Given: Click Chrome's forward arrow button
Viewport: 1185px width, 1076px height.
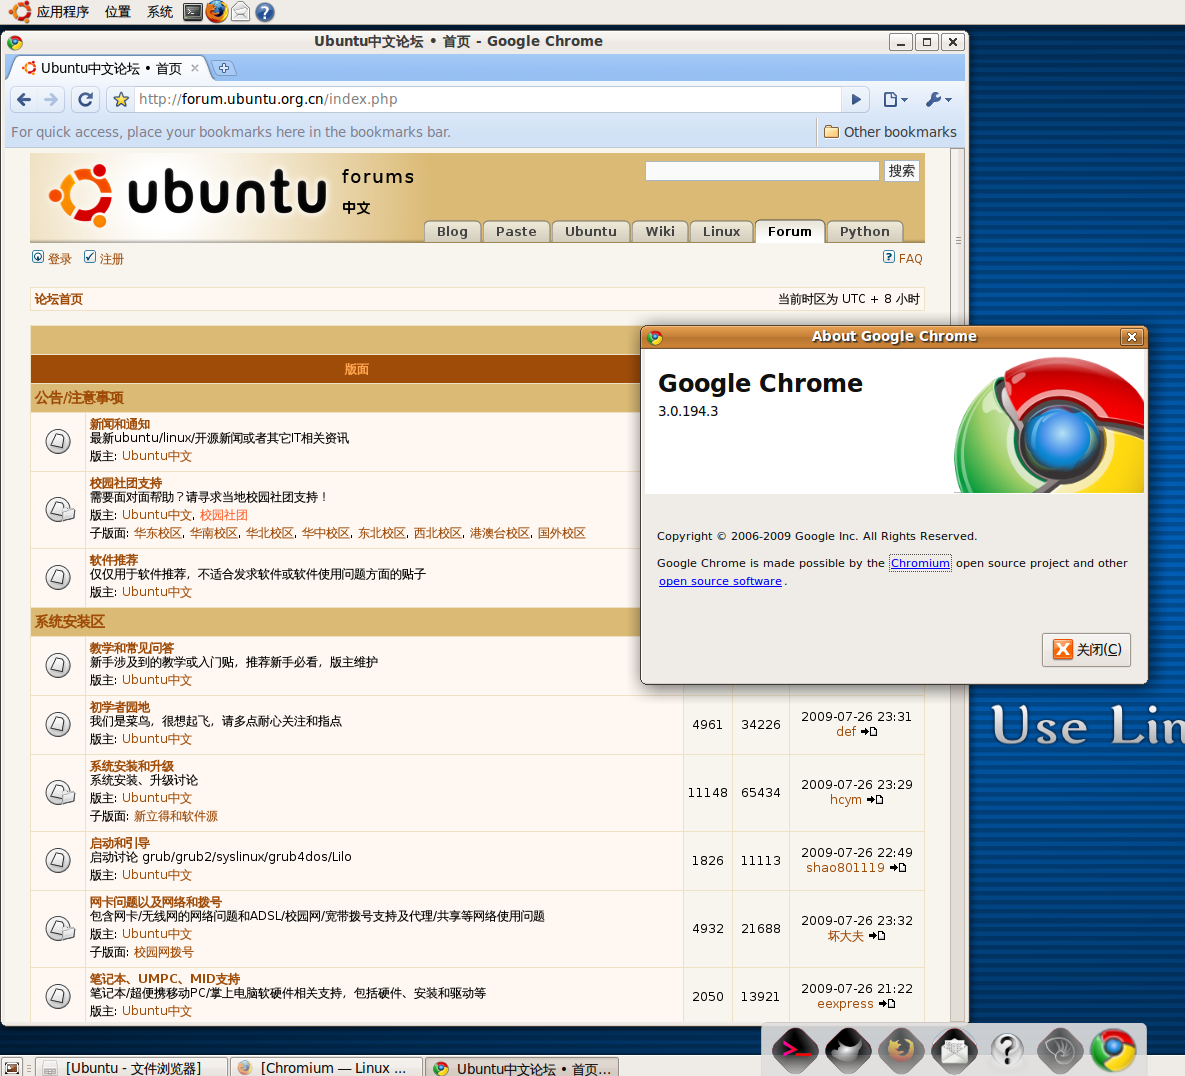Looking at the screenshot, I should click(x=51, y=99).
